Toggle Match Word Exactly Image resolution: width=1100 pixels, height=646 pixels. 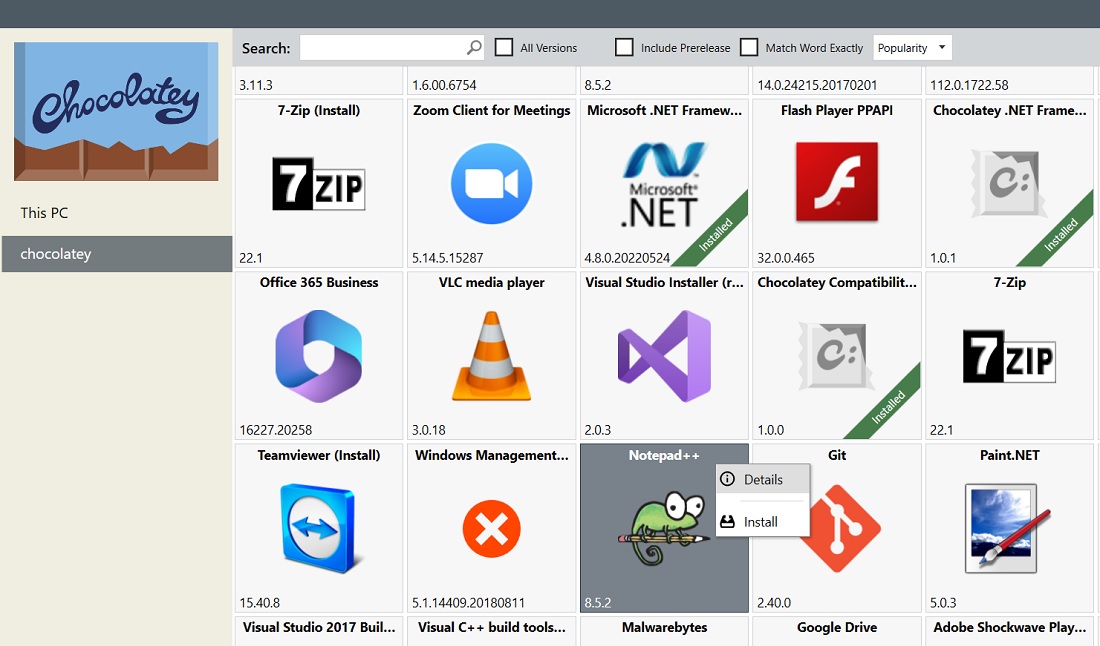pyautogui.click(x=749, y=47)
